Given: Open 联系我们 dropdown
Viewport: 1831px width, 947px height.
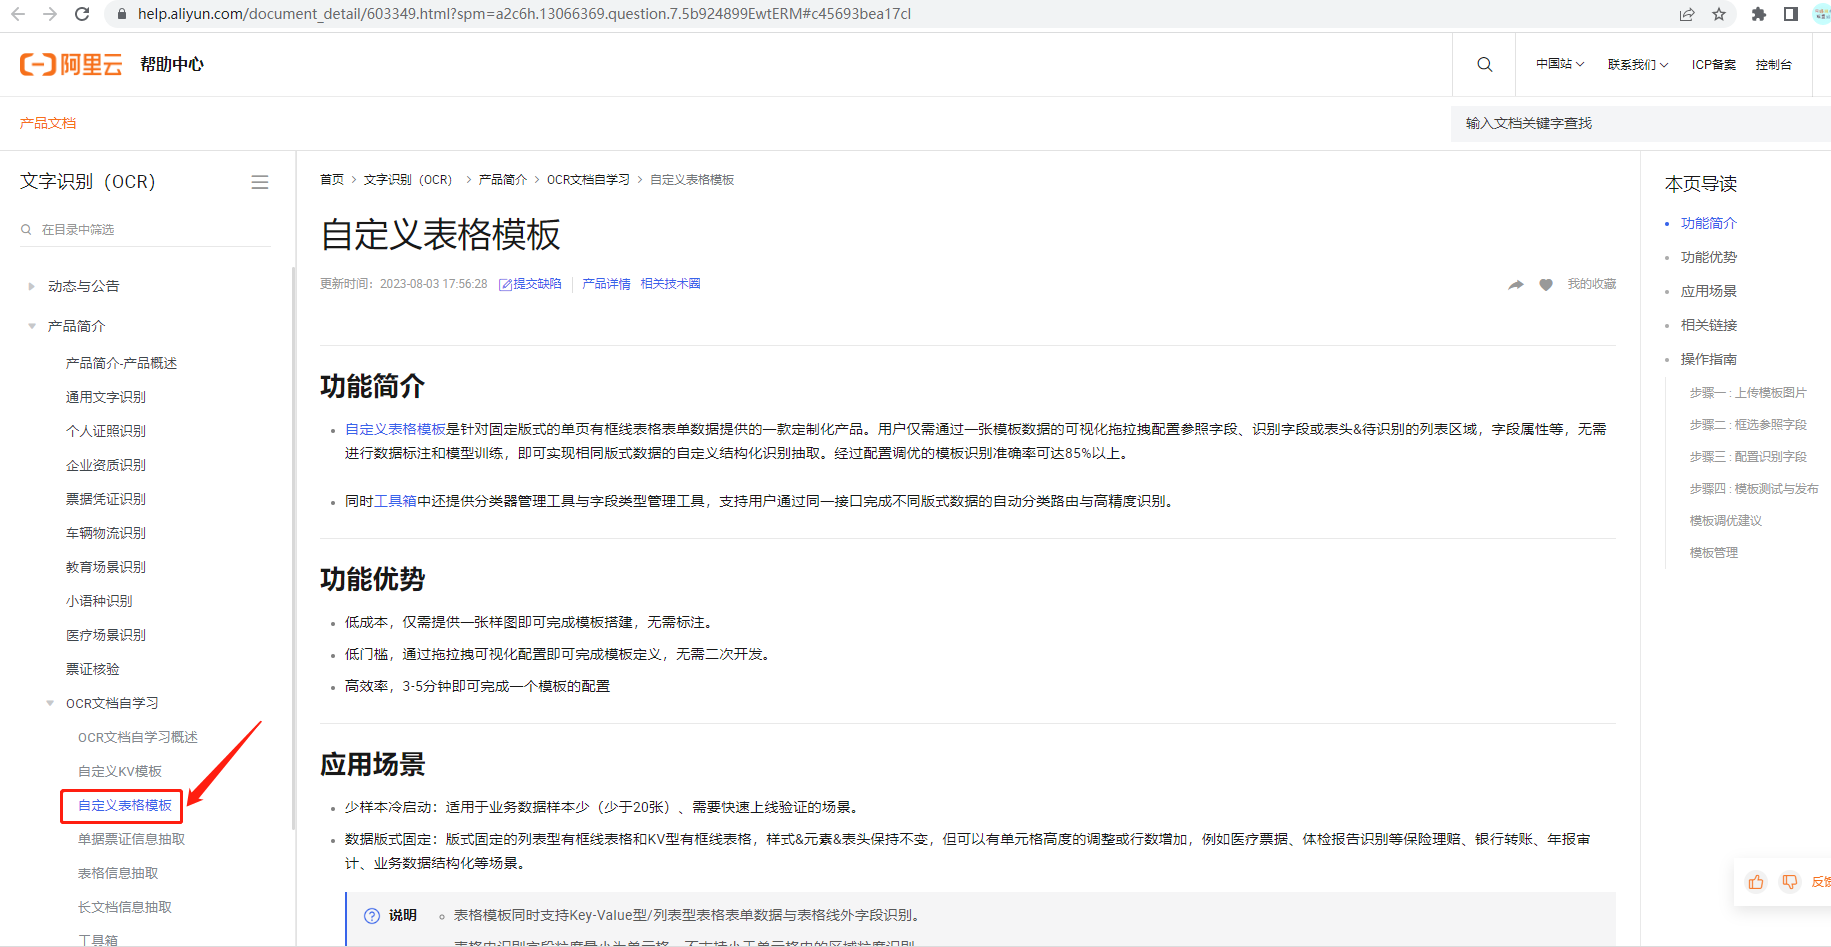Looking at the screenshot, I should click(x=1638, y=64).
